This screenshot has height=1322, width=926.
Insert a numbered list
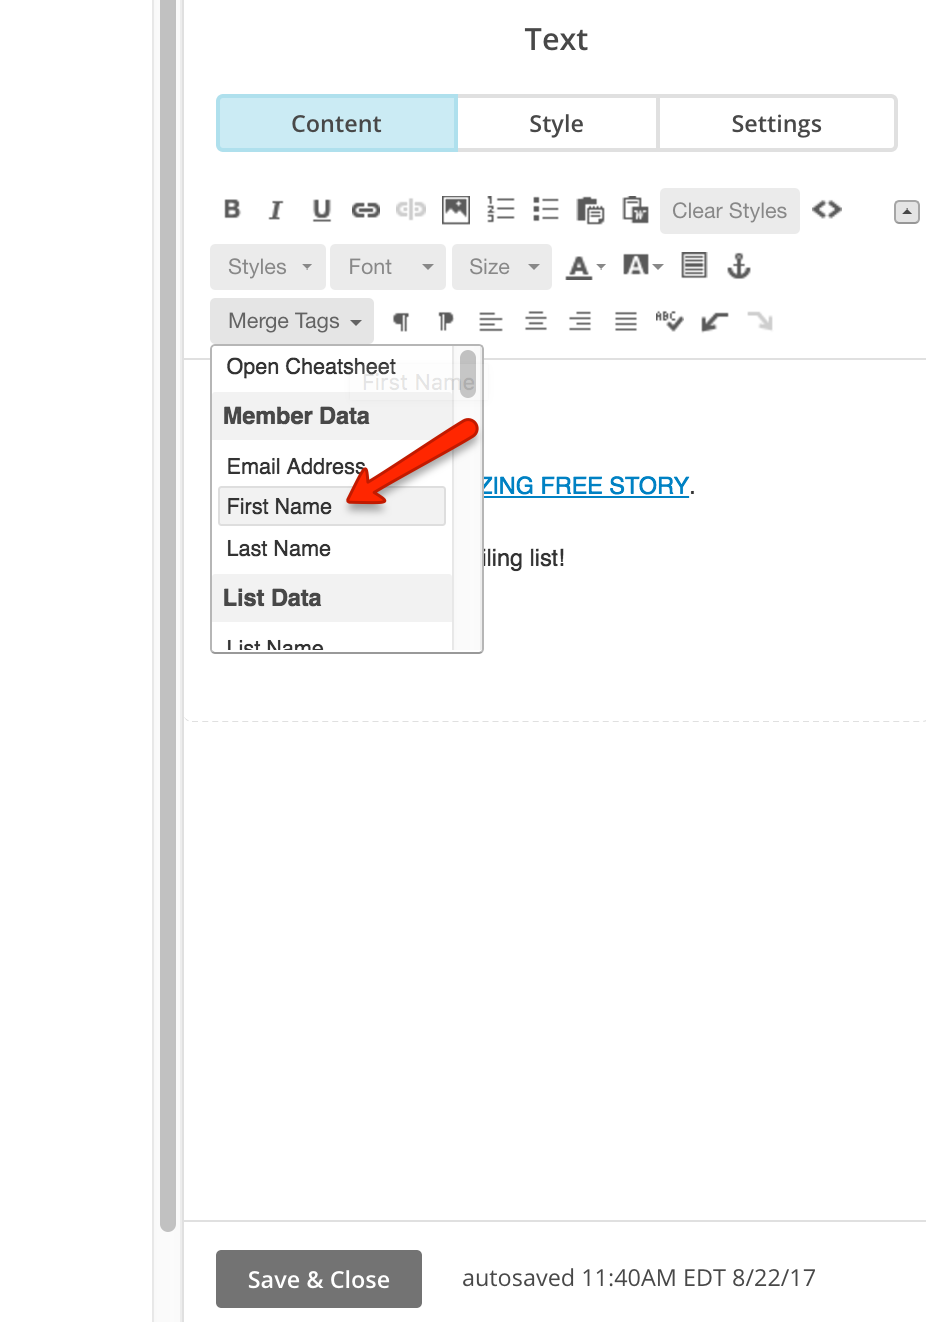coord(500,209)
